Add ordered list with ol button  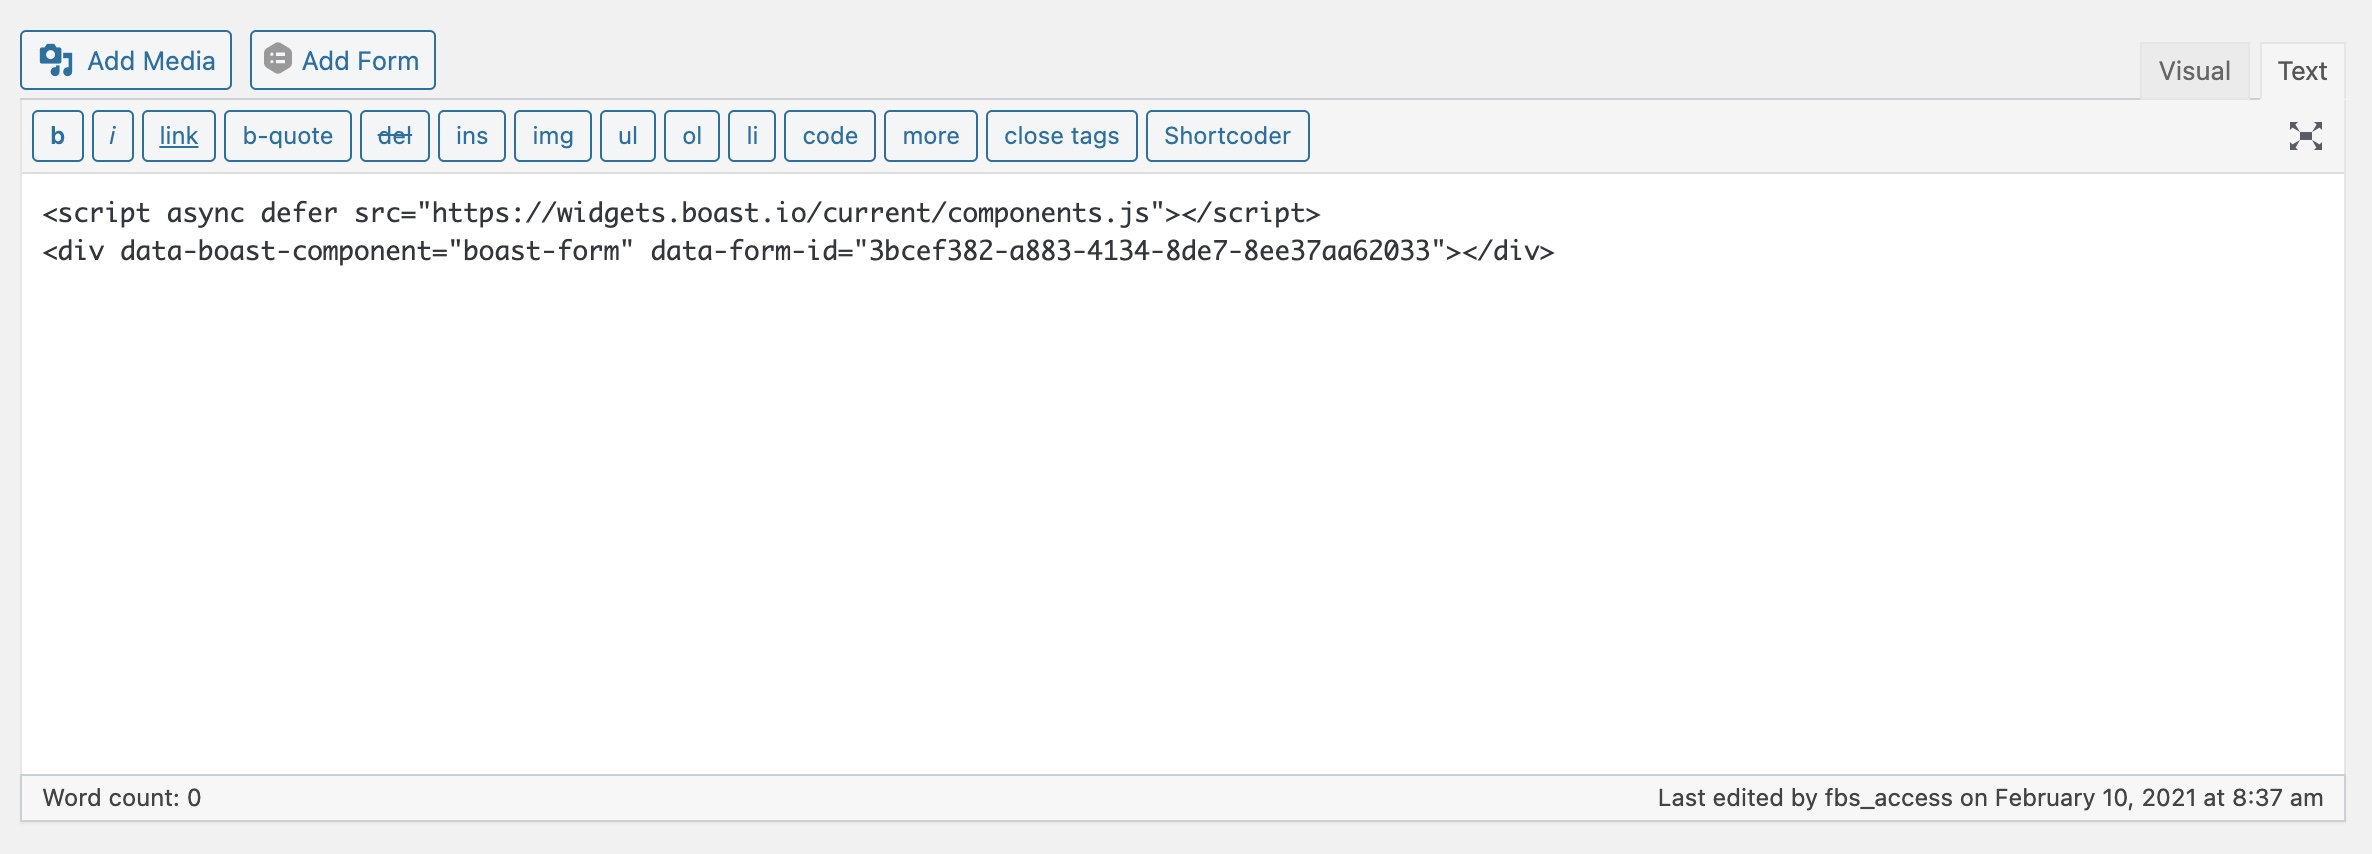click(x=692, y=136)
